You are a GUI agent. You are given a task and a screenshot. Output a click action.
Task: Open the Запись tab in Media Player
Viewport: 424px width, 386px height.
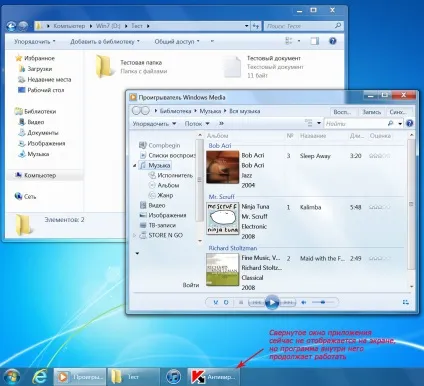[371, 112]
